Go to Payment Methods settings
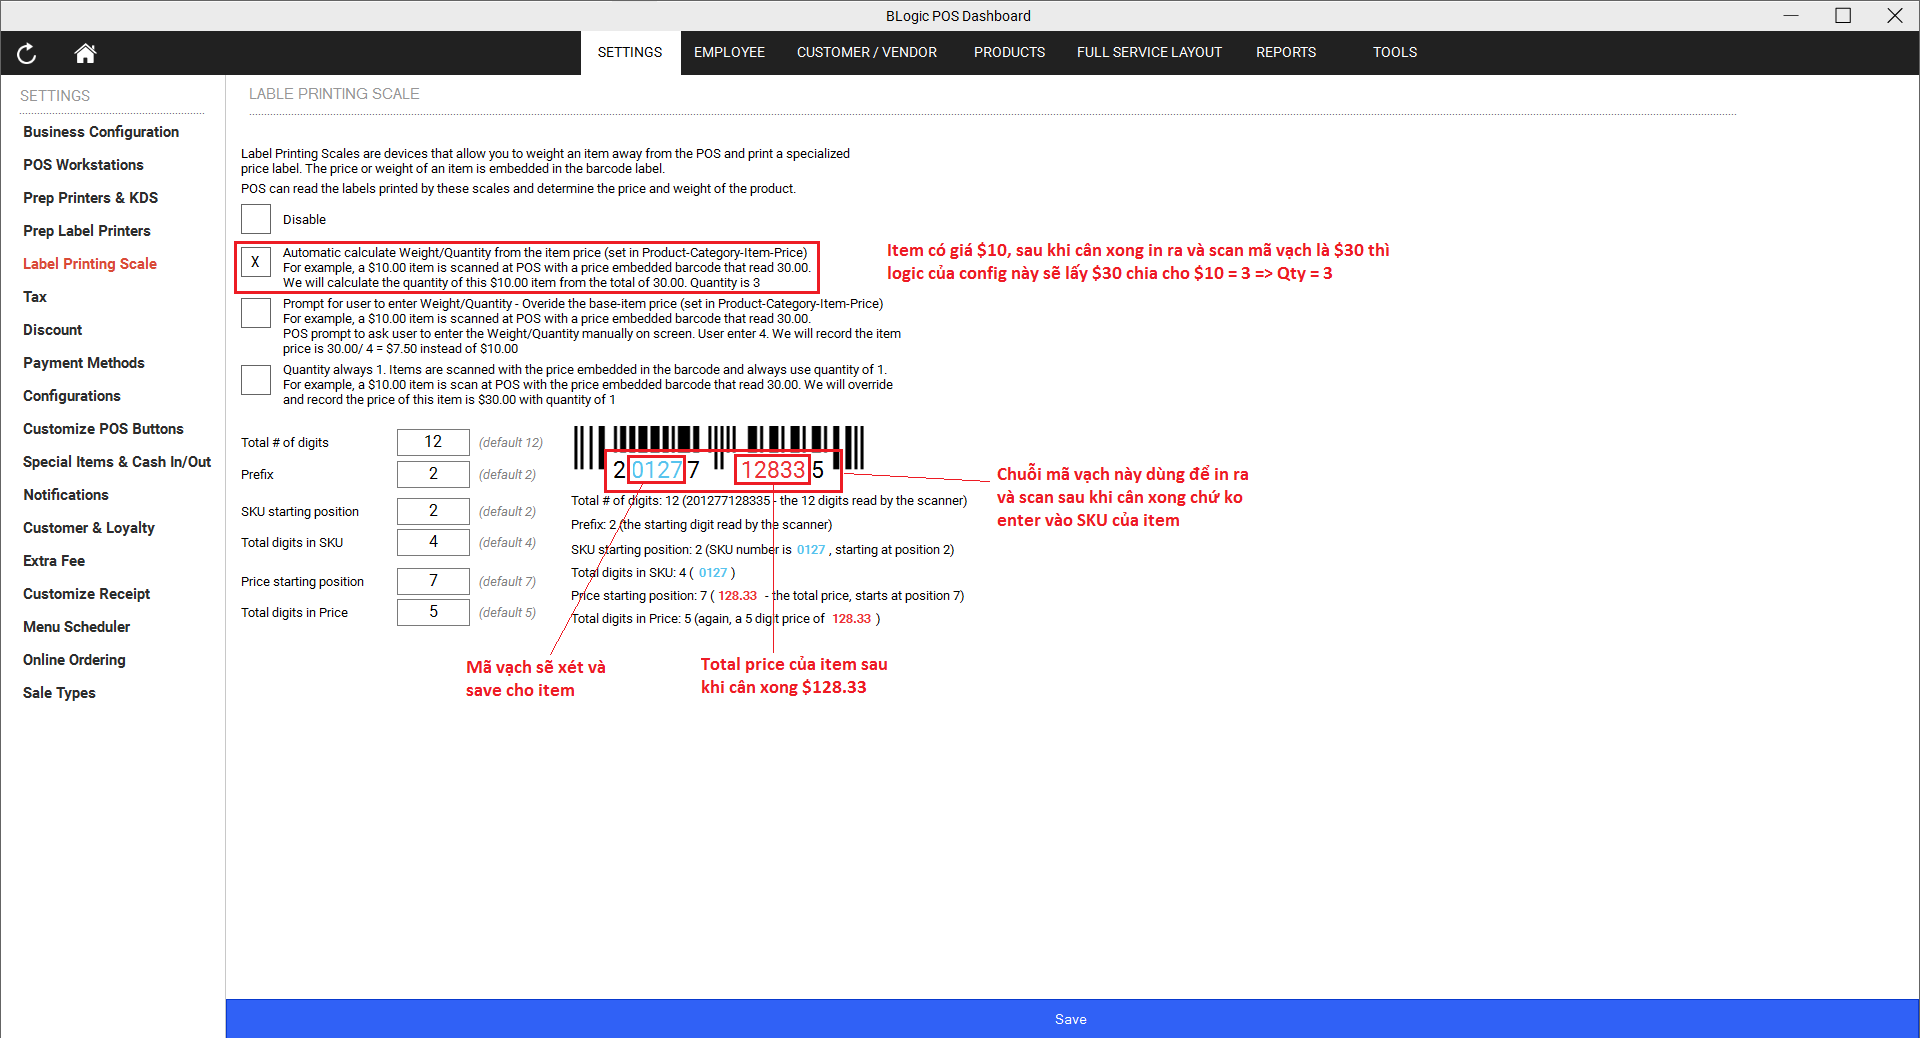 click(x=84, y=363)
